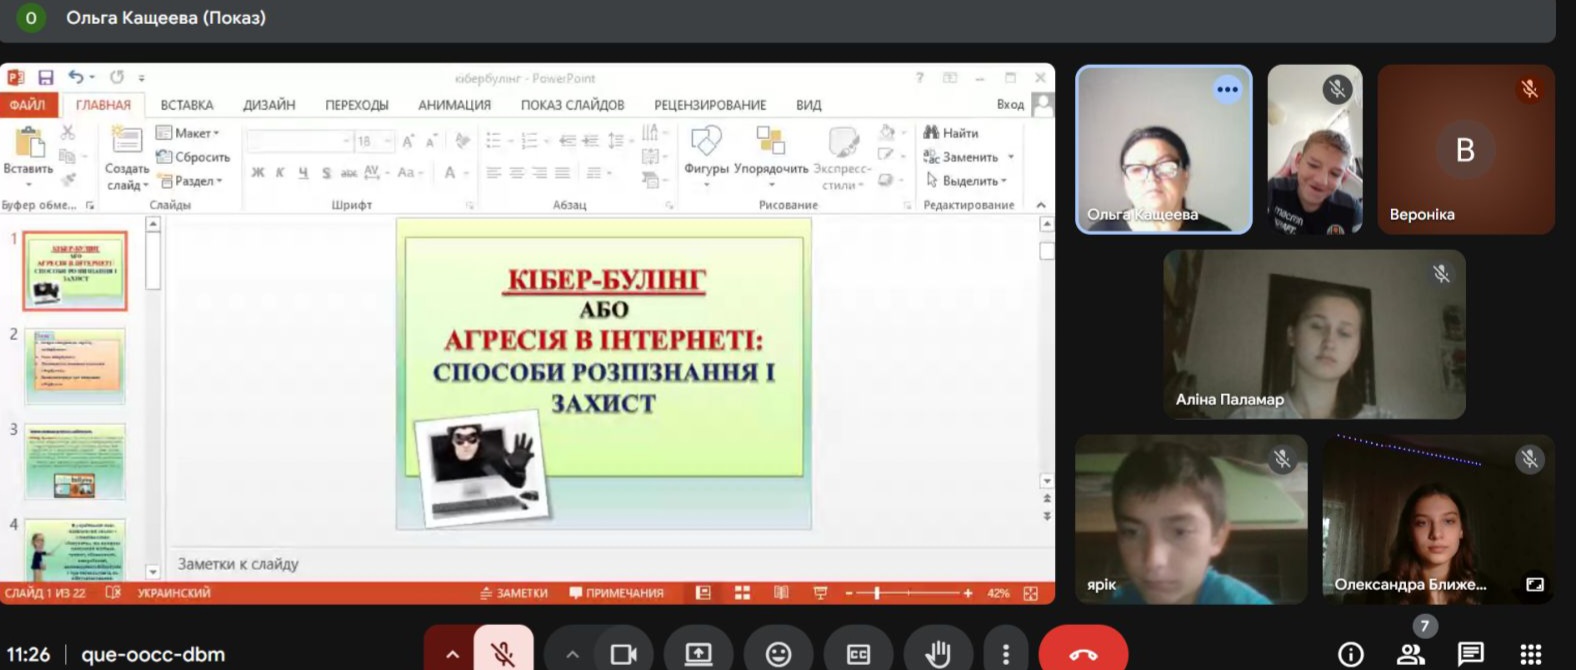Click the present screen button
This screenshot has width=1576, height=670.
pos(698,654)
